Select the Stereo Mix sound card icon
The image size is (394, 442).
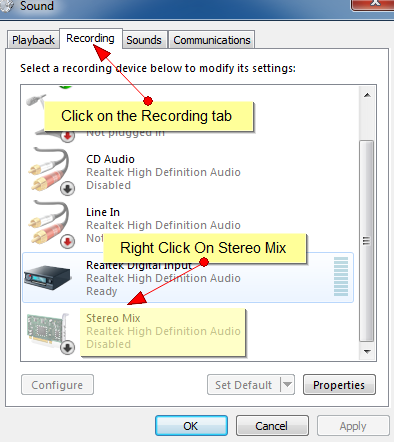[x=48, y=330]
